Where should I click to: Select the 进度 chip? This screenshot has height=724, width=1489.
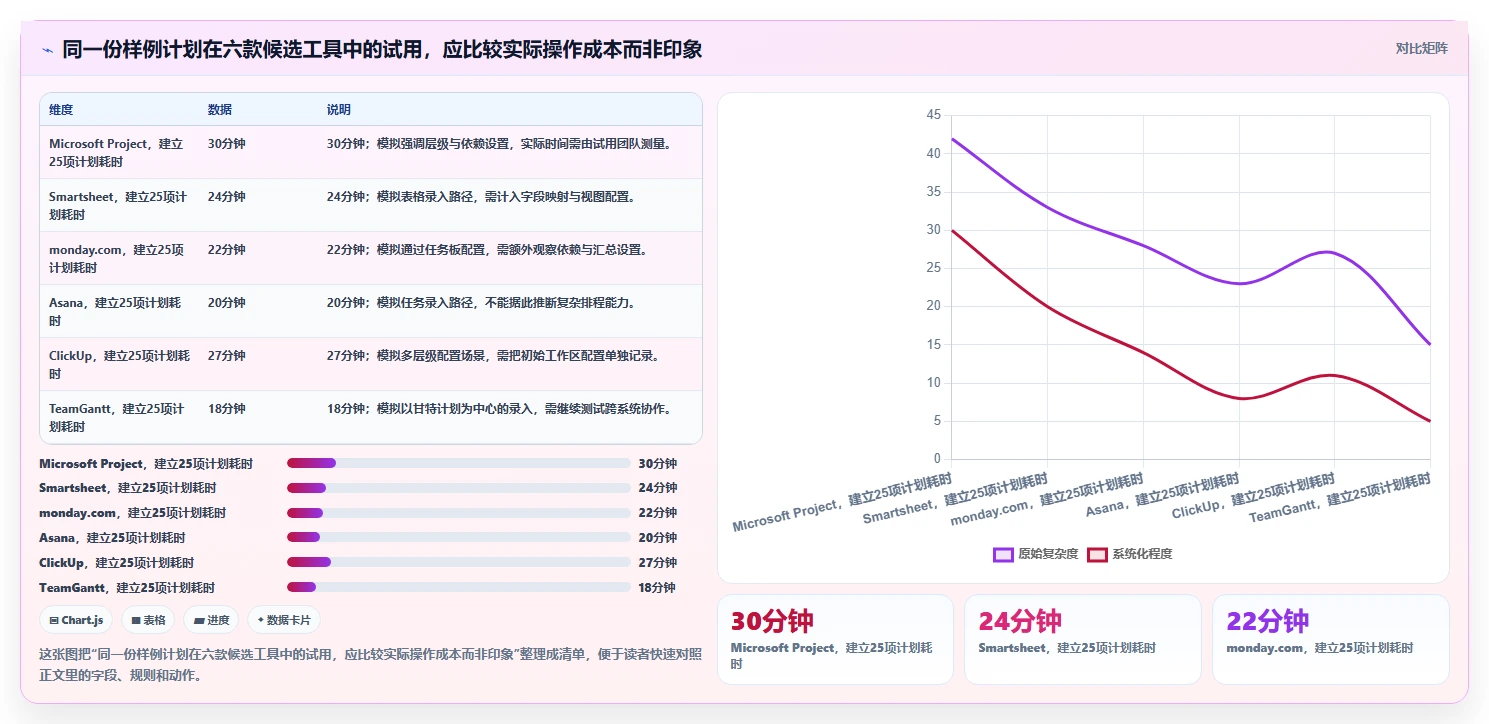pyautogui.click(x=212, y=620)
